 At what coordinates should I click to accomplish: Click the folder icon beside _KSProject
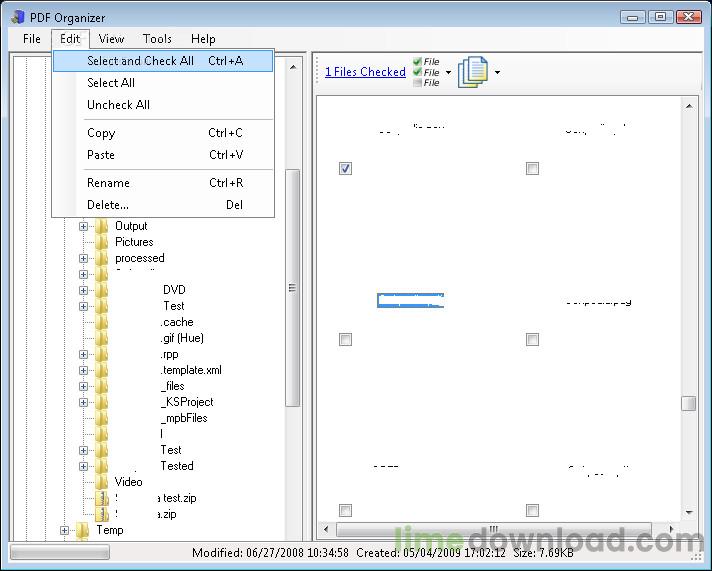click(101, 402)
